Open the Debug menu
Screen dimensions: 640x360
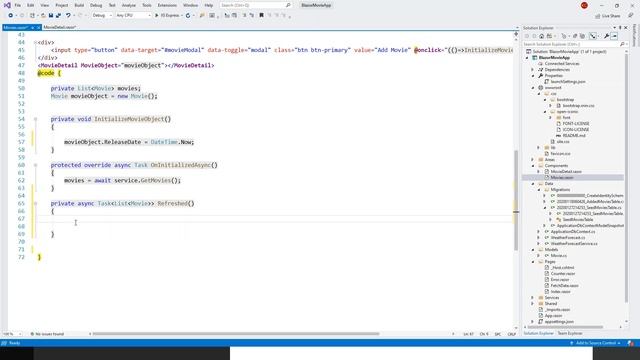tap(96, 5)
